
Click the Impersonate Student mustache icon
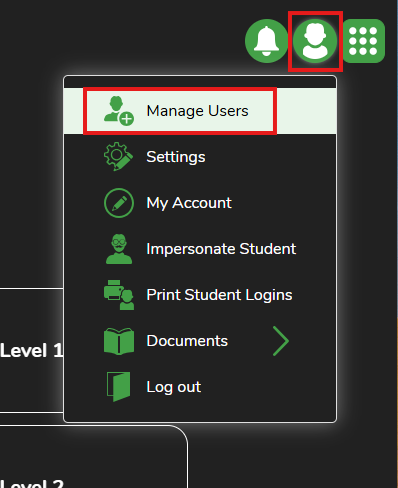pos(119,249)
